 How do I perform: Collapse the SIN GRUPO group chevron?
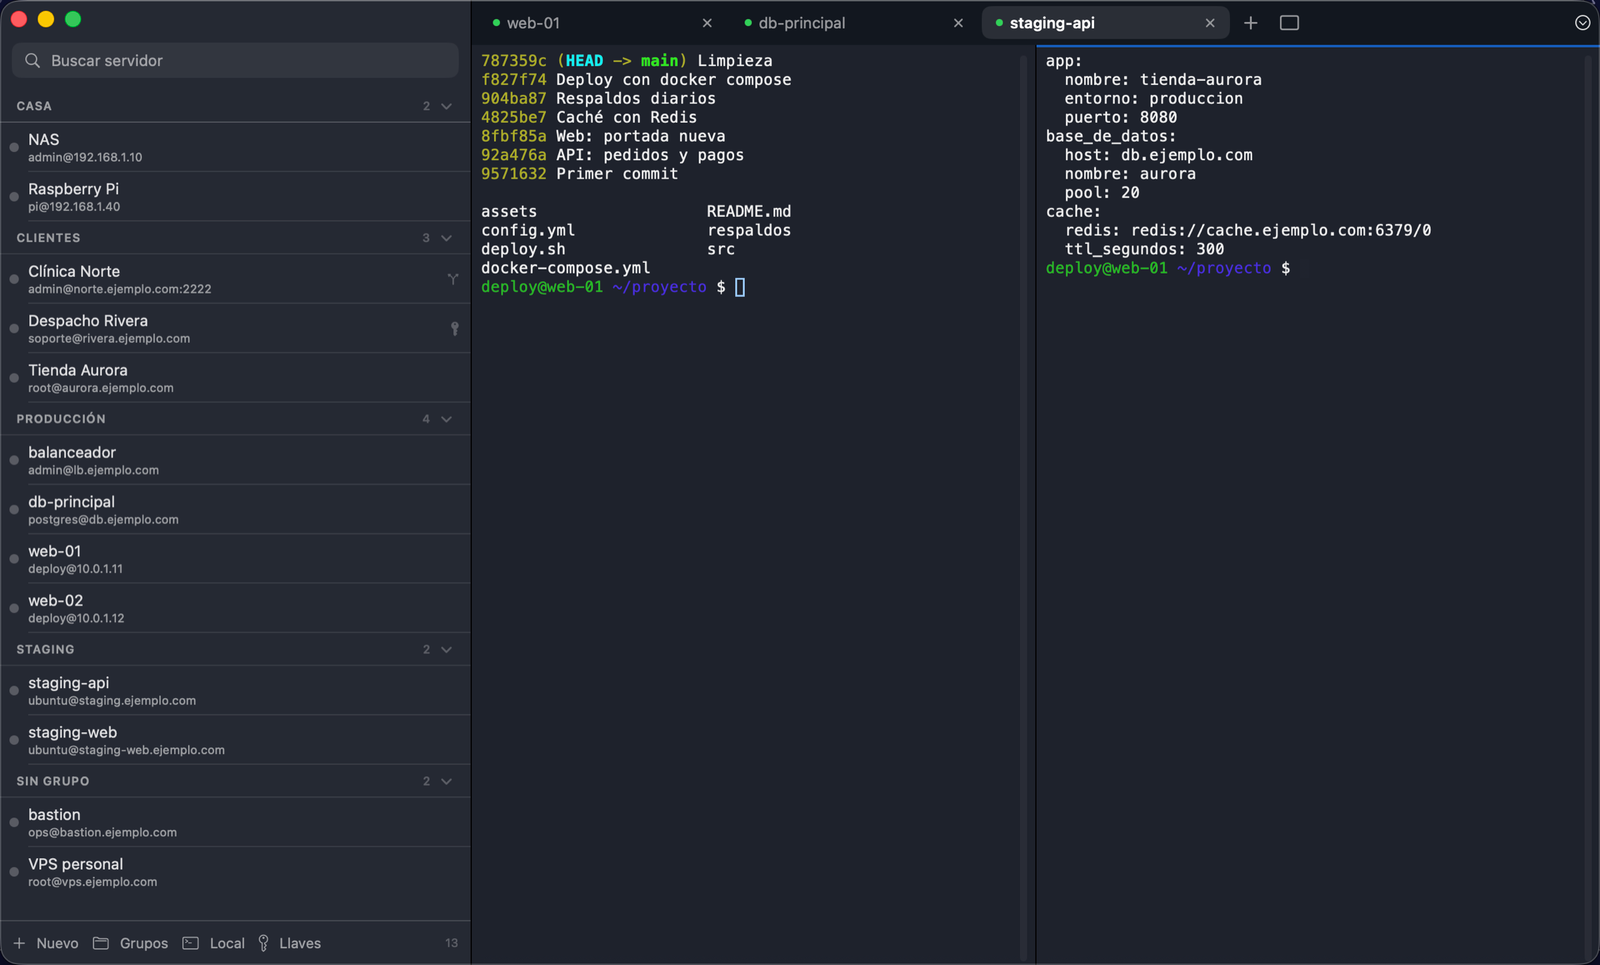point(447,782)
